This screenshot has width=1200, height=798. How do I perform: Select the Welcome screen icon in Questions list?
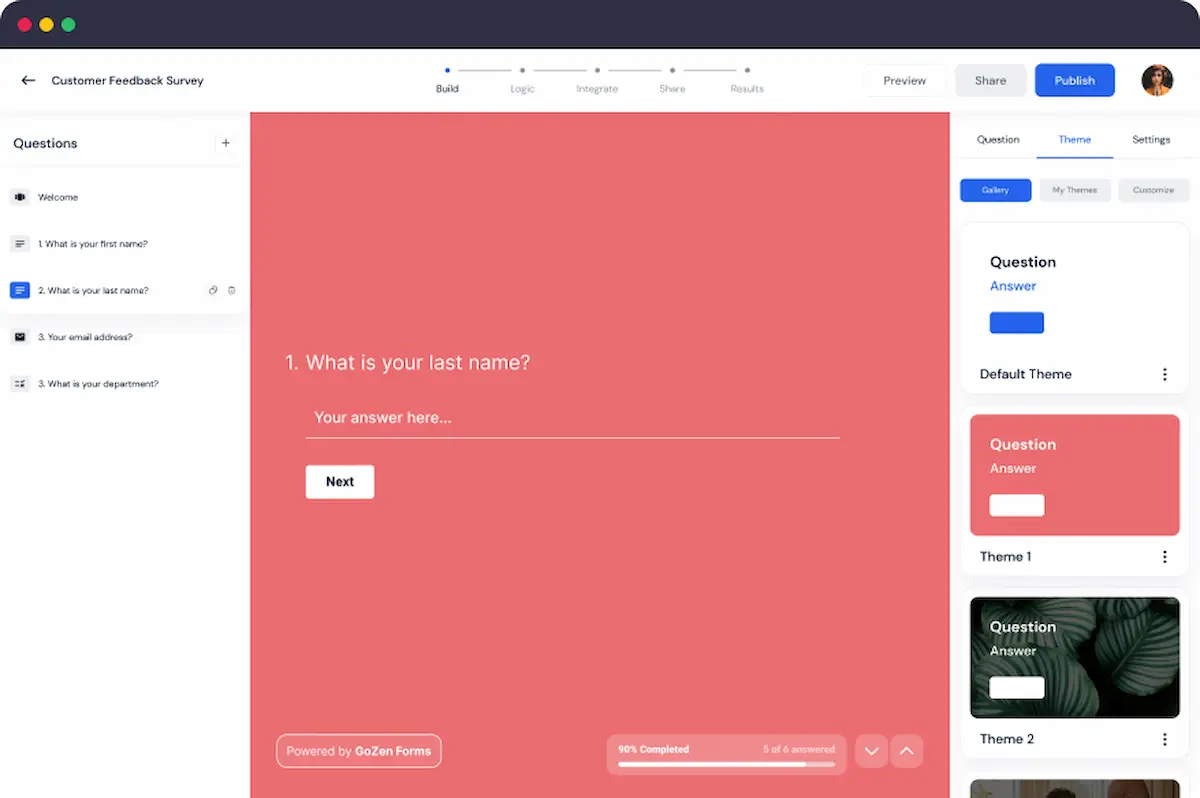(20, 197)
